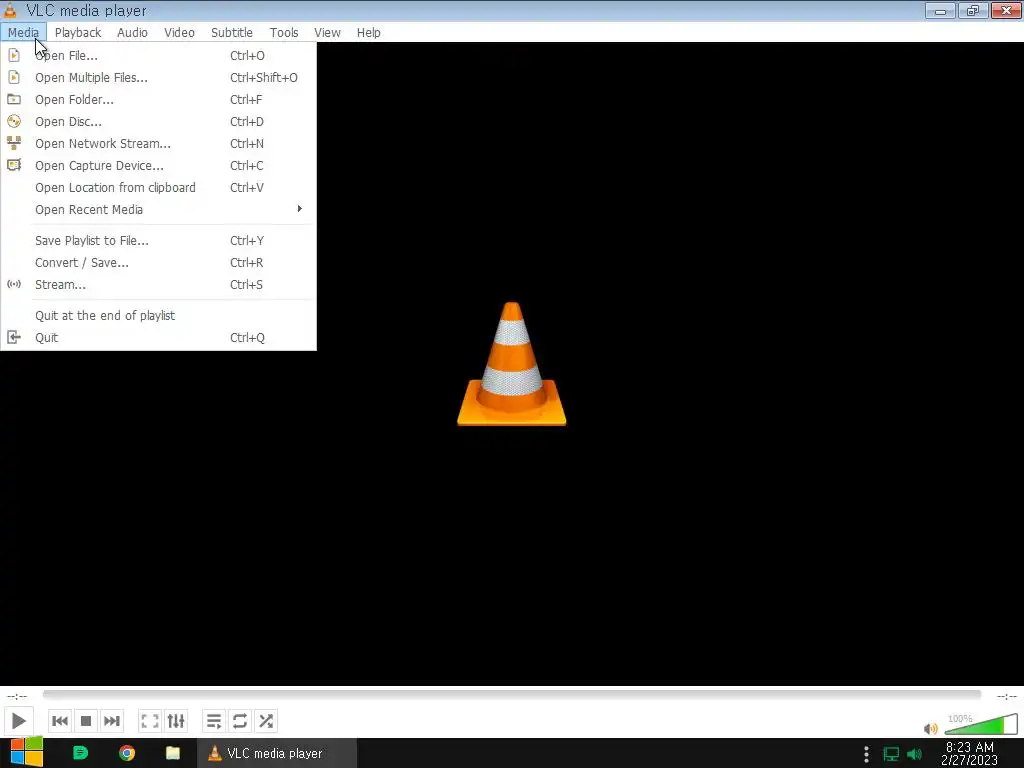Open the Playback menu

pyautogui.click(x=78, y=33)
